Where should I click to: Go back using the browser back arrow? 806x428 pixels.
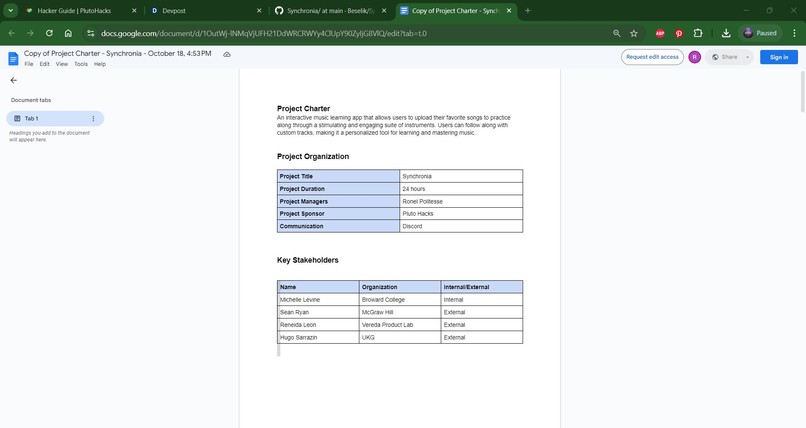coord(11,33)
